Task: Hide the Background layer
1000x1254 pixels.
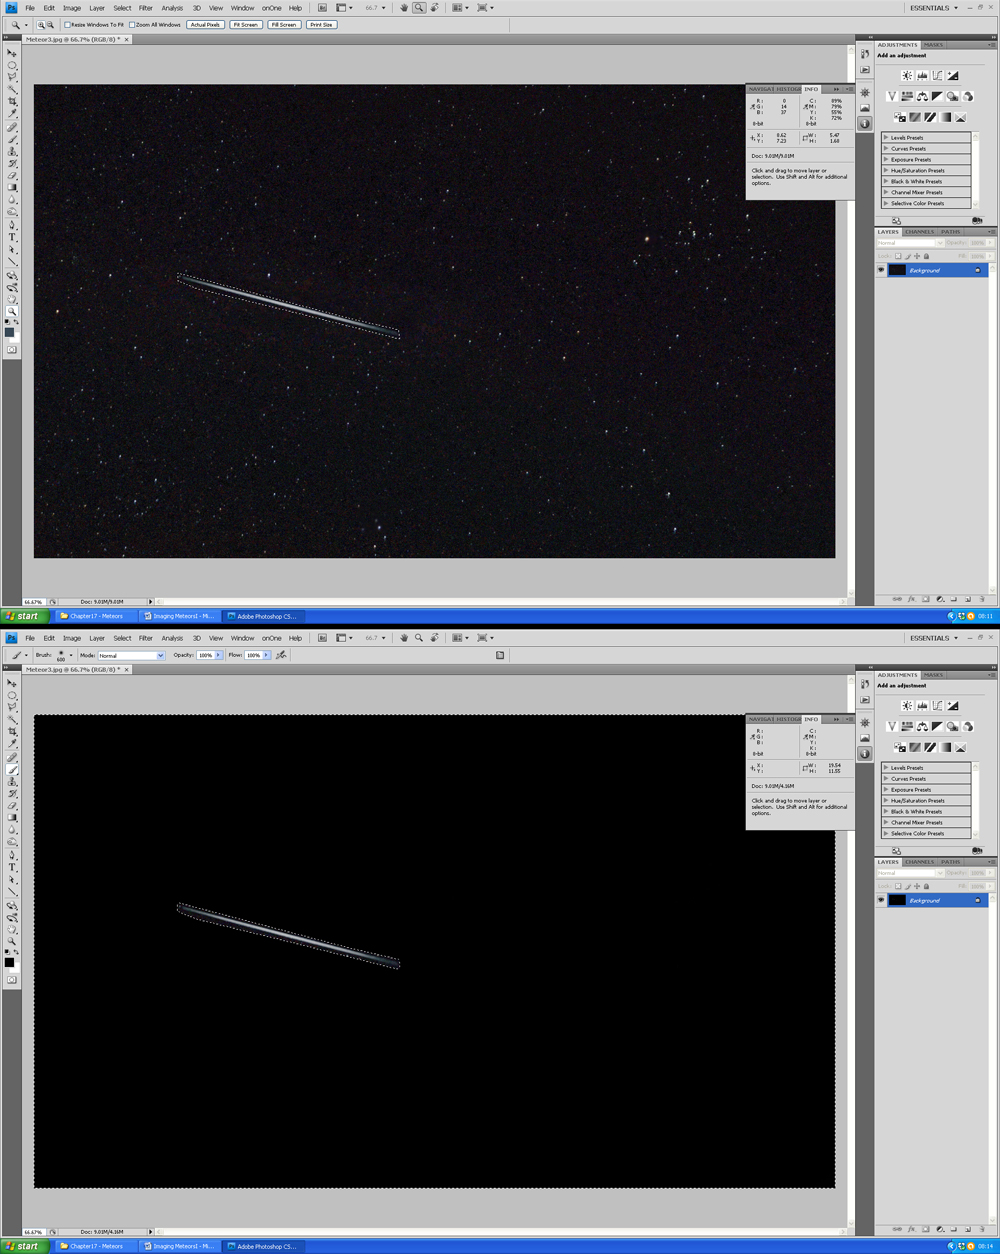Action: click(x=883, y=270)
